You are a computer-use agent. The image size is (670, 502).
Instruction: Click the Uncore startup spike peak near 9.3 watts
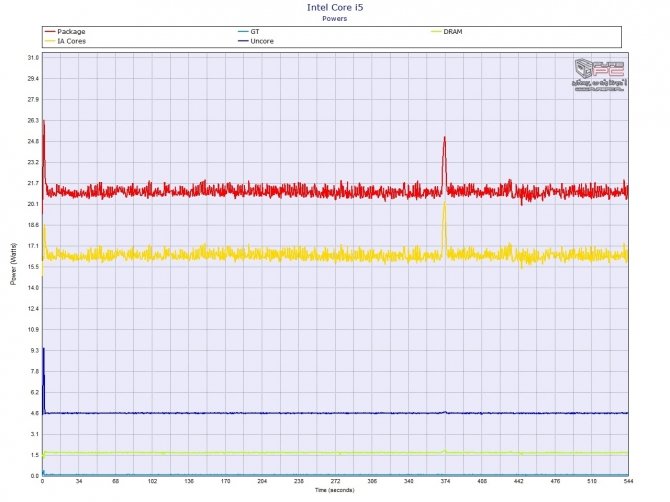tap(43, 349)
